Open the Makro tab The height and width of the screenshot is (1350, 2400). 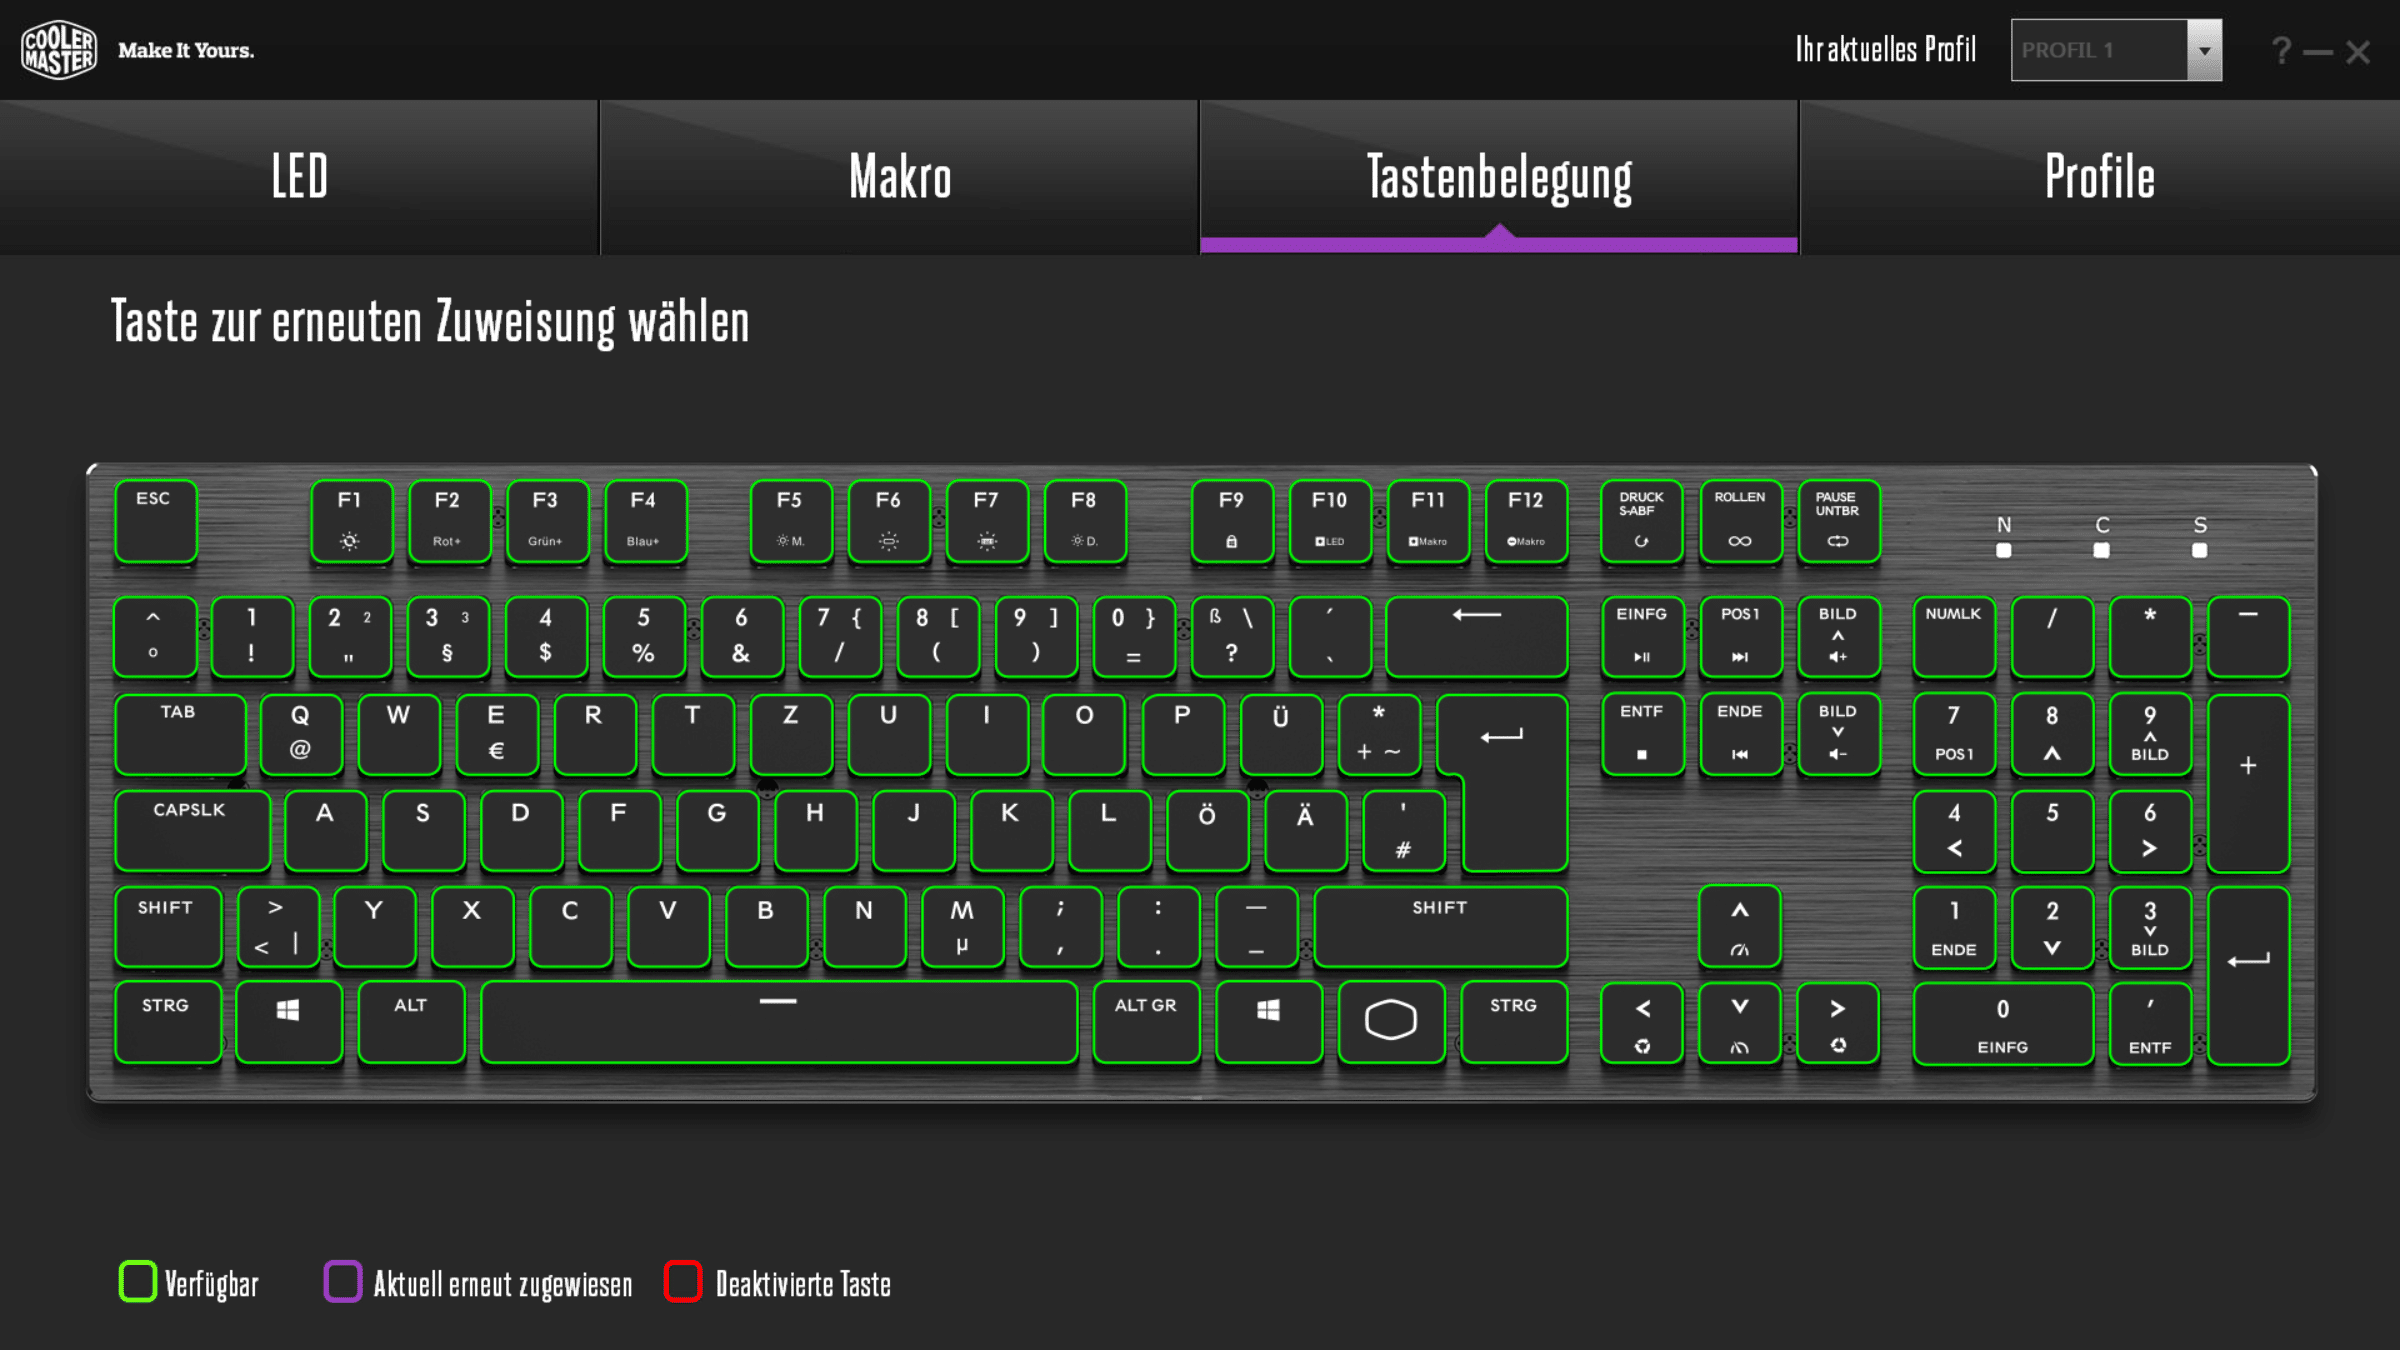pyautogui.click(x=900, y=177)
